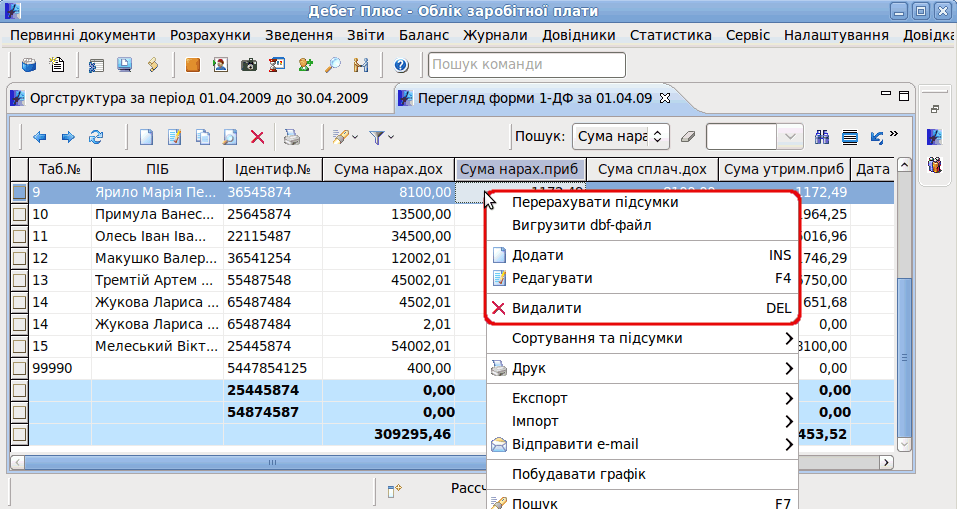Click the blank new record icon in table toolbar

146,137
